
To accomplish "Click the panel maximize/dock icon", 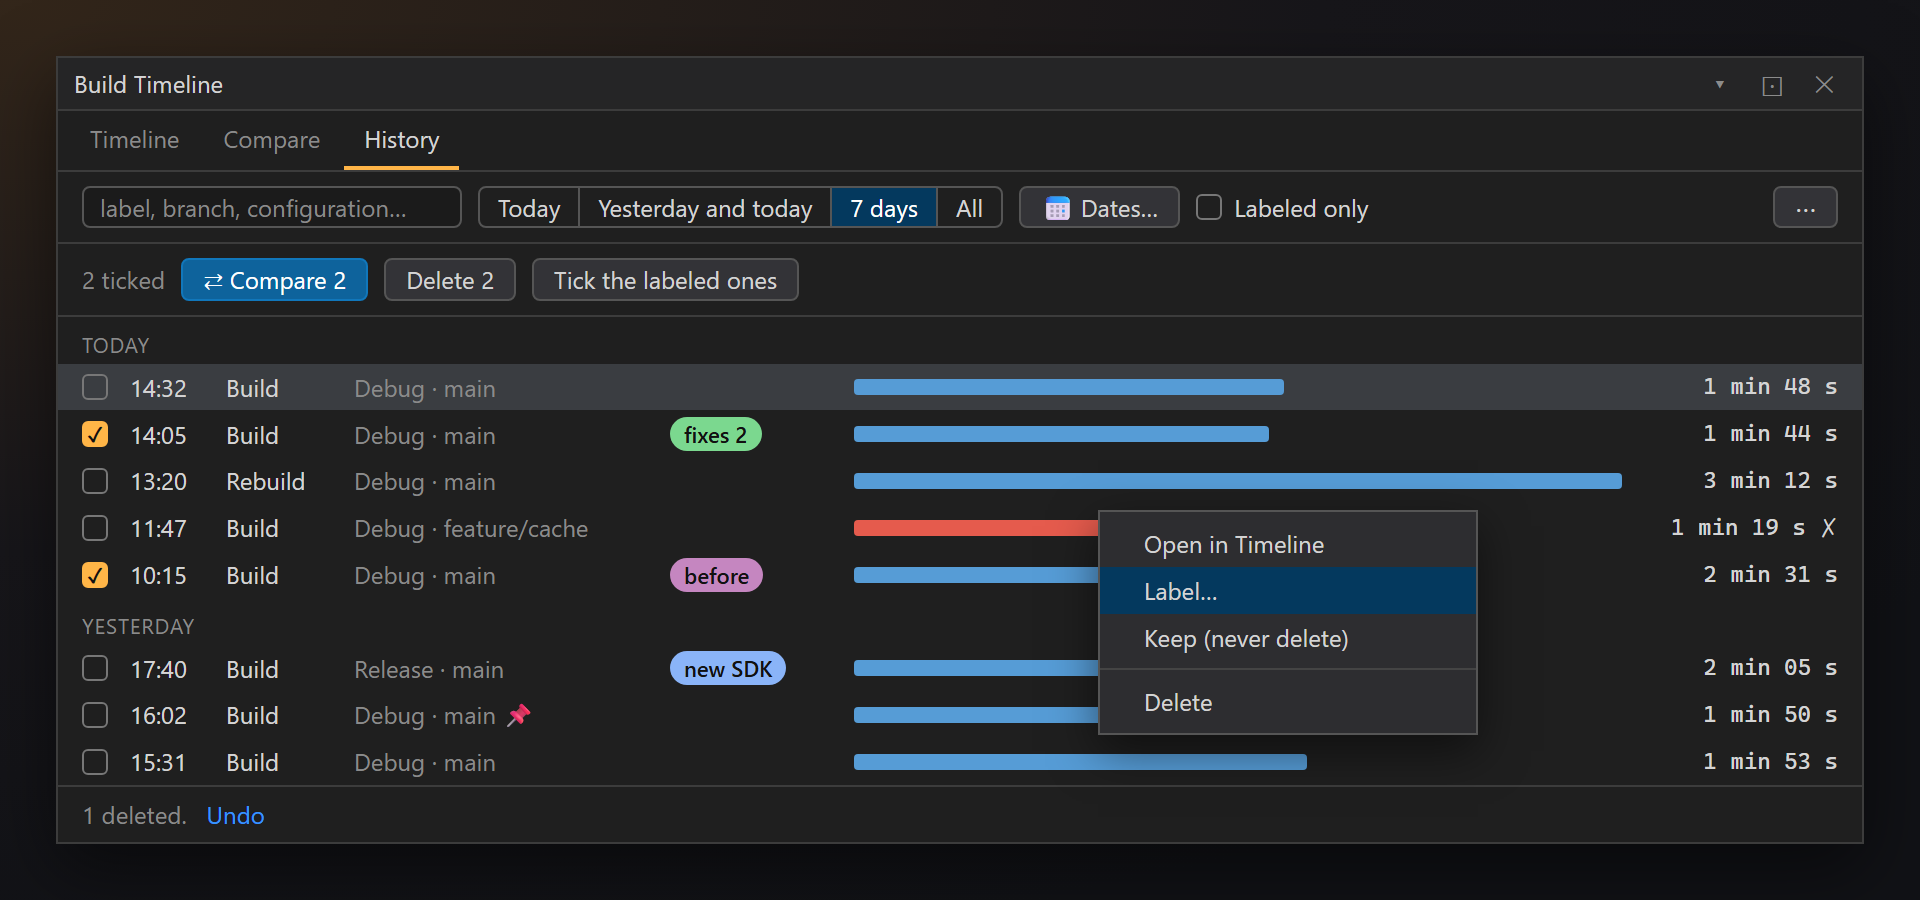I will point(1772,86).
